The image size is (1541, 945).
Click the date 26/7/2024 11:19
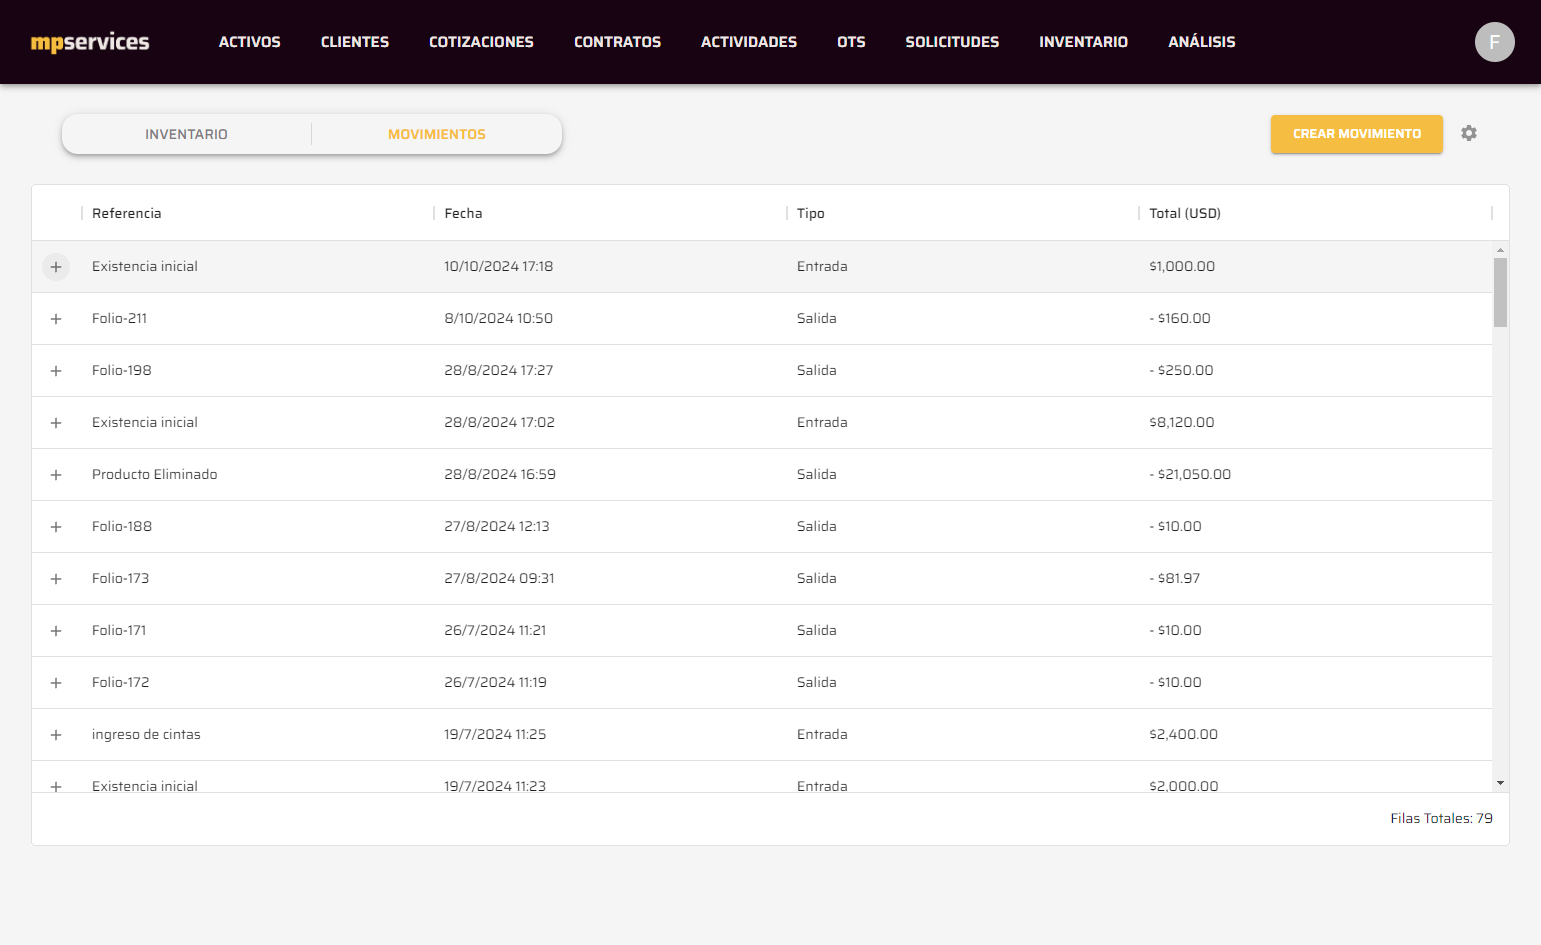point(495,683)
